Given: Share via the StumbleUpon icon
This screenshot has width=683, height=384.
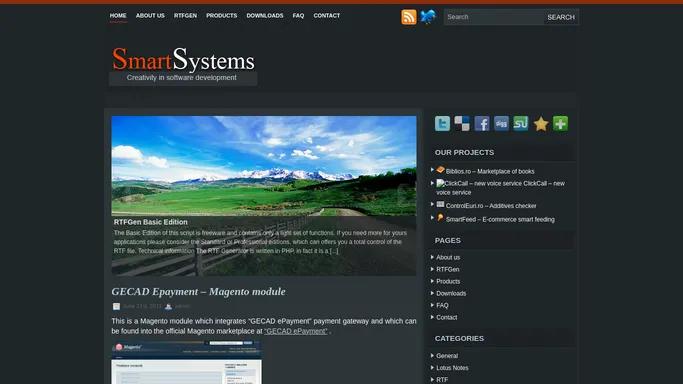Looking at the screenshot, I should pos(521,124).
